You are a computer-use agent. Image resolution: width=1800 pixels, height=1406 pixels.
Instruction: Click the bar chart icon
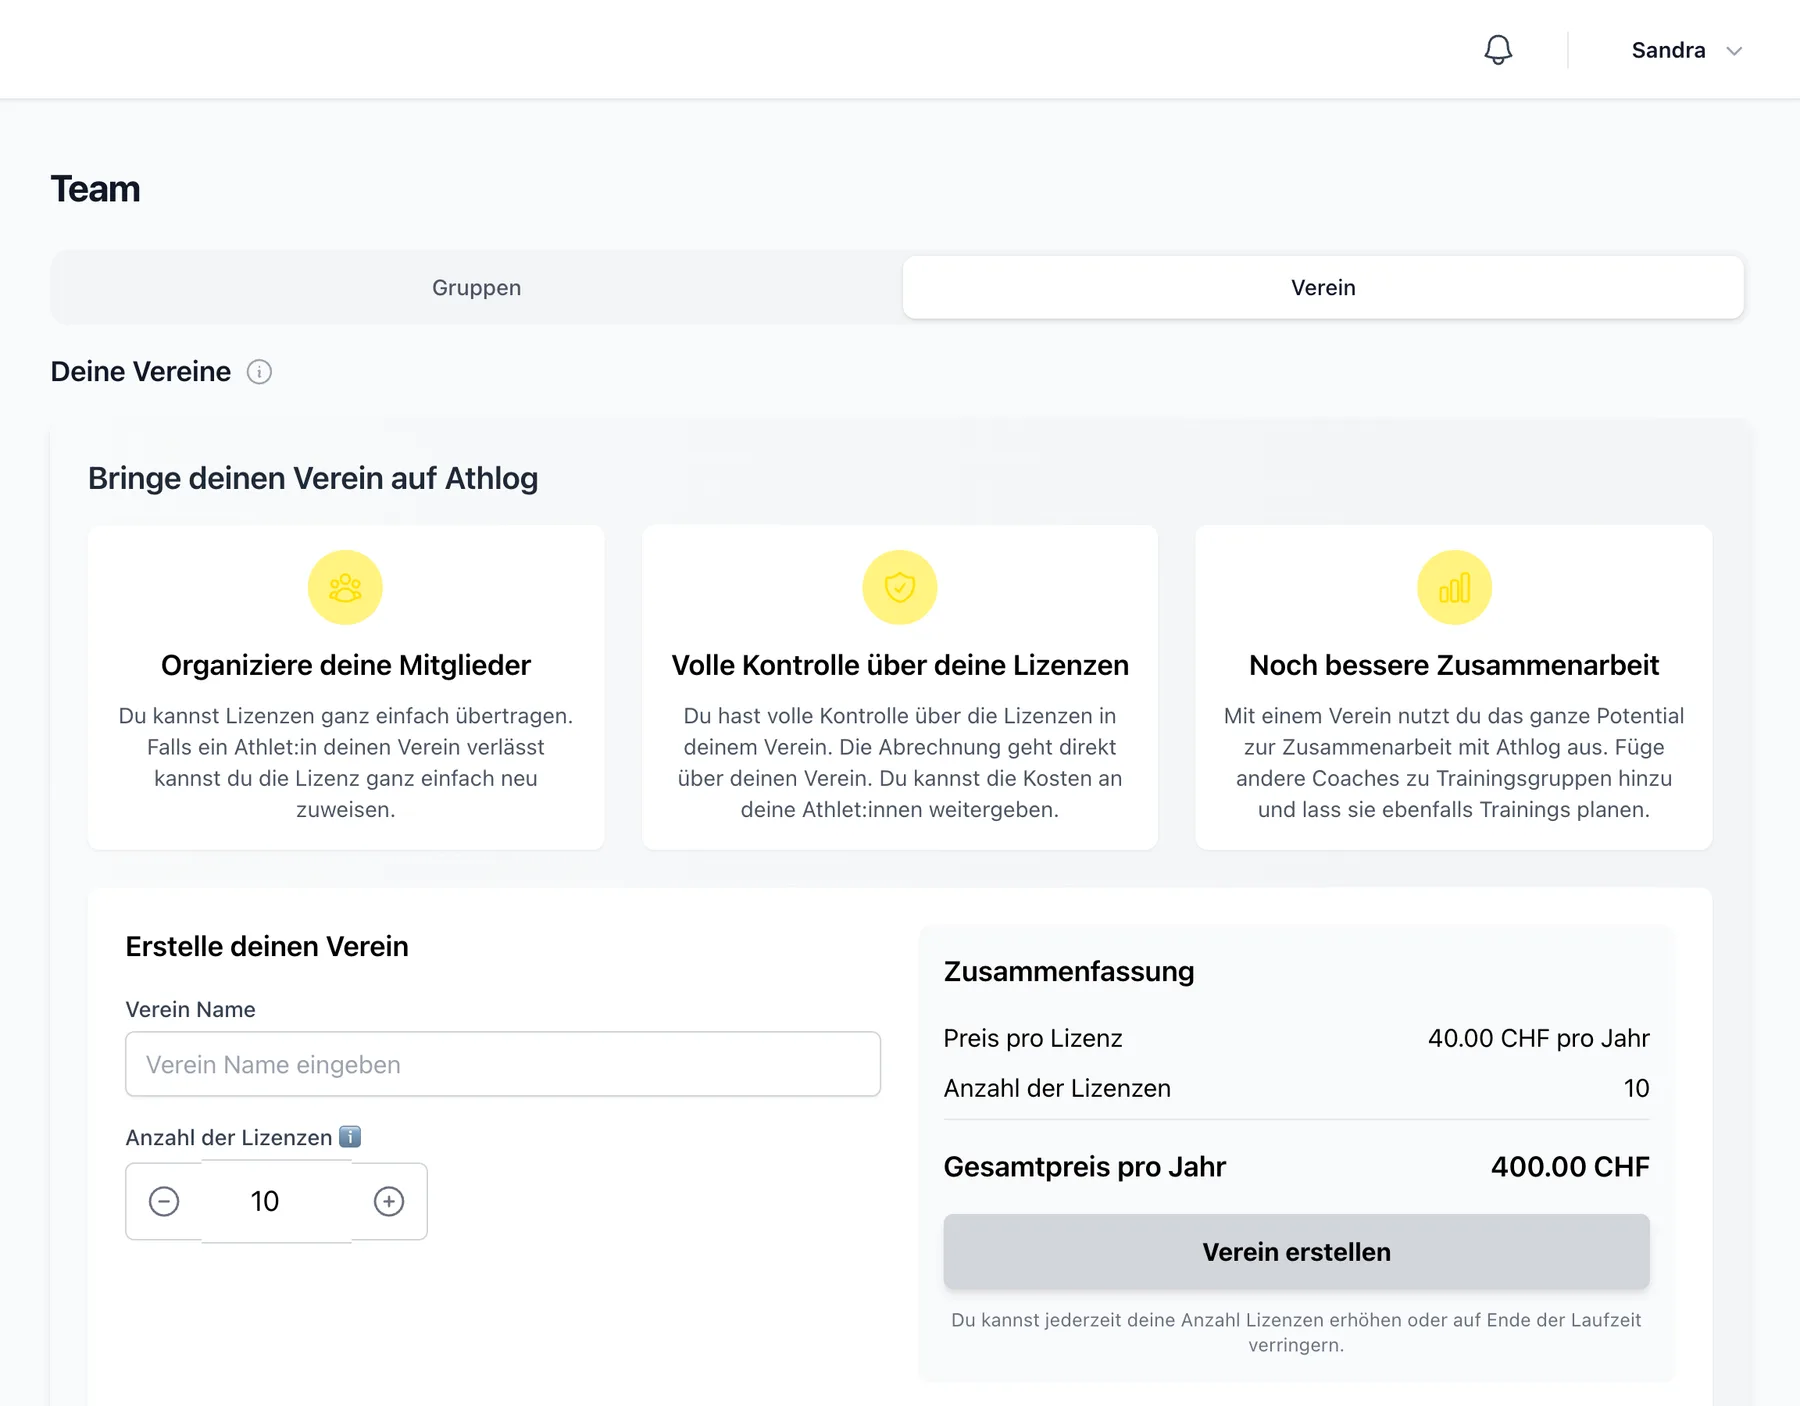point(1454,587)
